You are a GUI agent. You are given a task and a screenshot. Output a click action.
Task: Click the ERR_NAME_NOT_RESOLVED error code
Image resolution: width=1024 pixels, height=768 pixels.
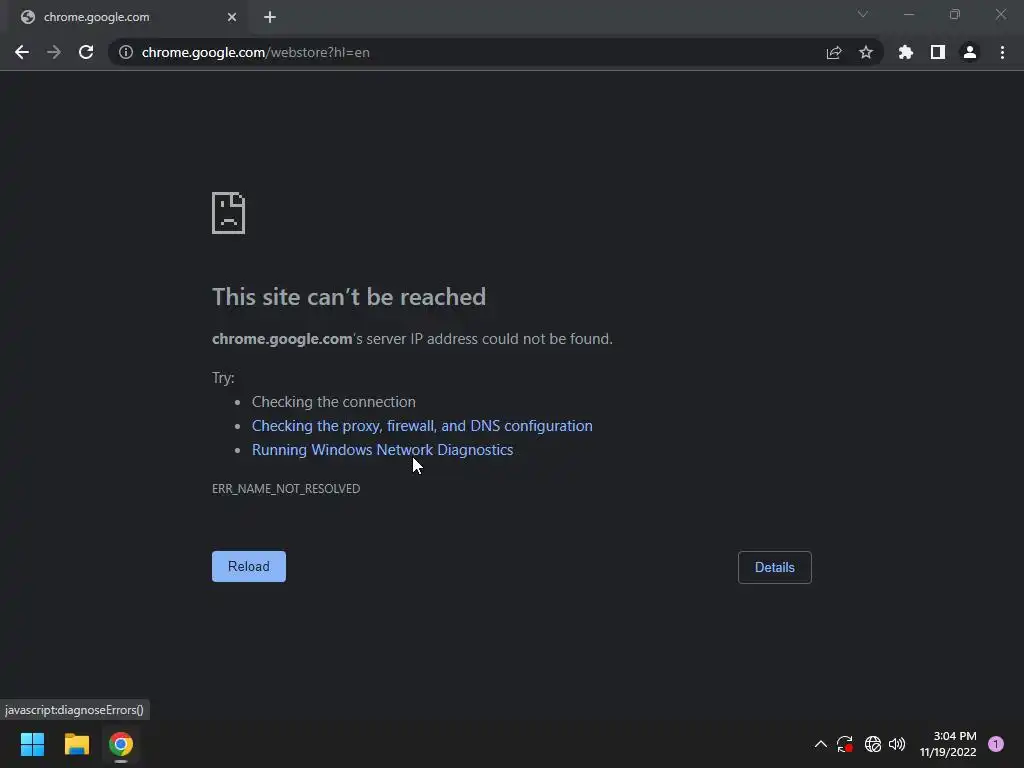click(286, 488)
